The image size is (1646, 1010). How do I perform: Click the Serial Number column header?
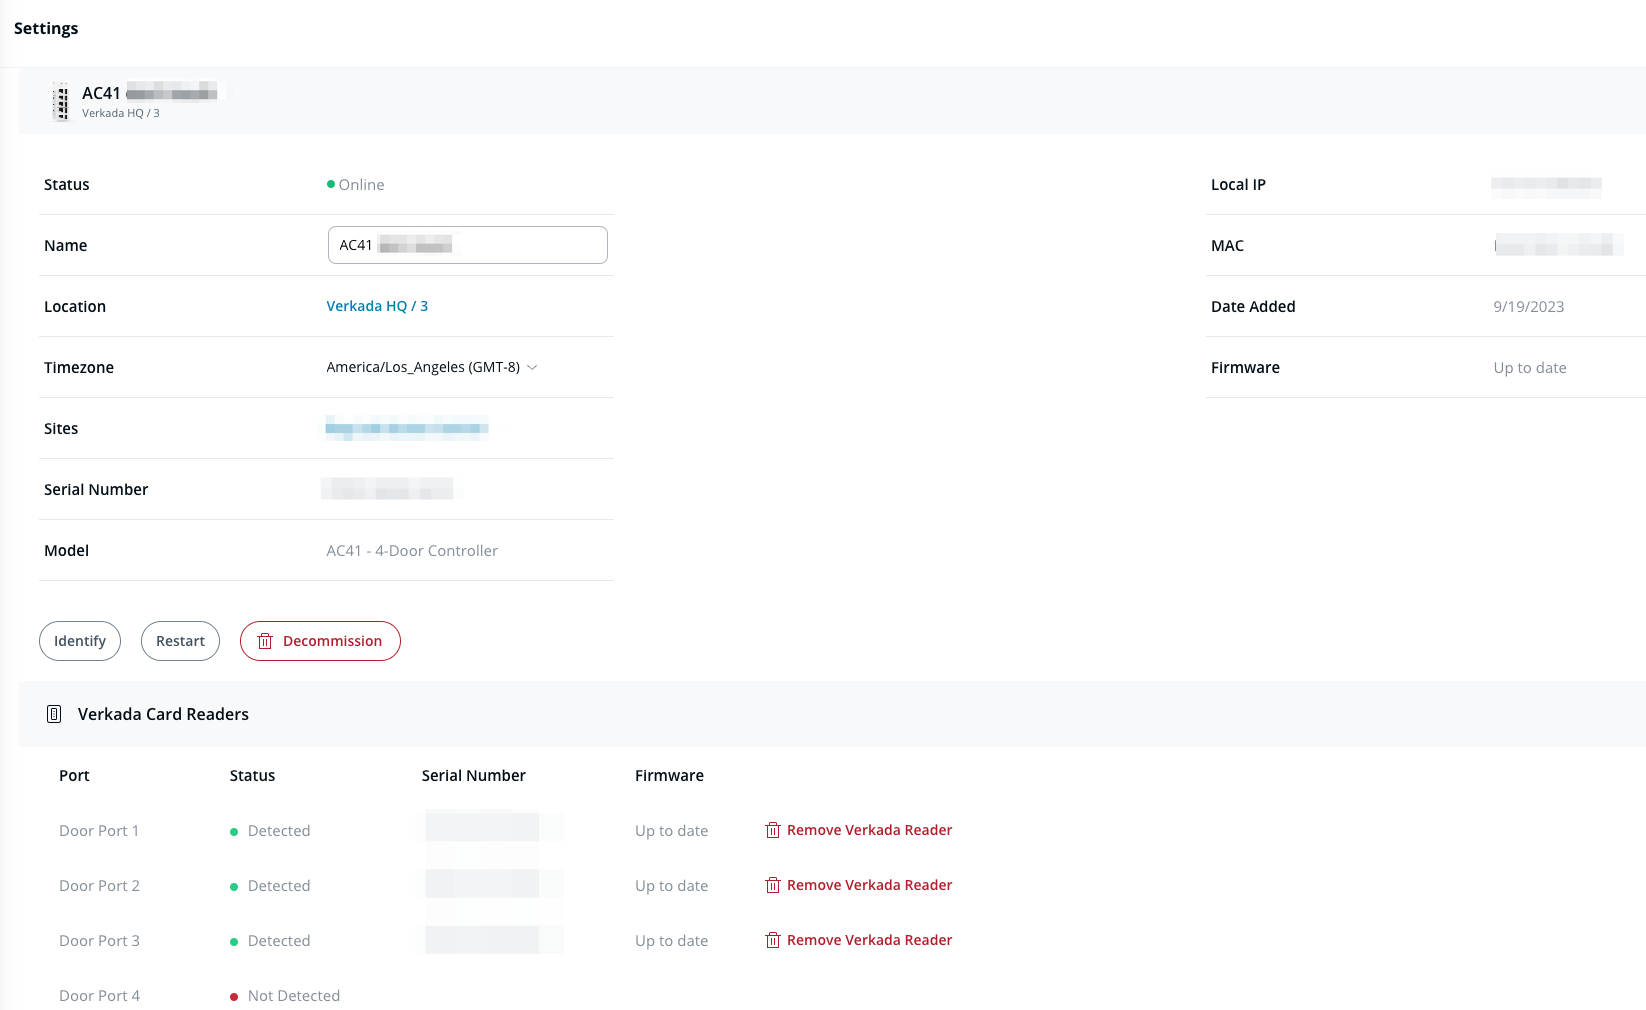coord(473,775)
